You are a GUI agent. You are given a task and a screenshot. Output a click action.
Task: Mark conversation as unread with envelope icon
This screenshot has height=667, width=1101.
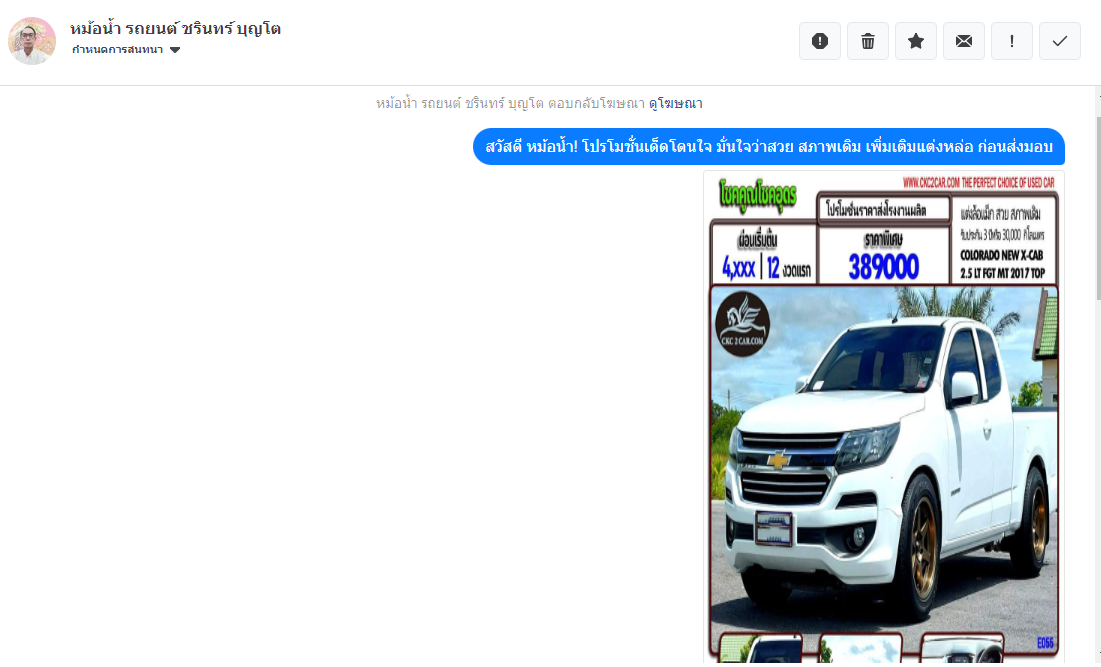(x=963, y=41)
